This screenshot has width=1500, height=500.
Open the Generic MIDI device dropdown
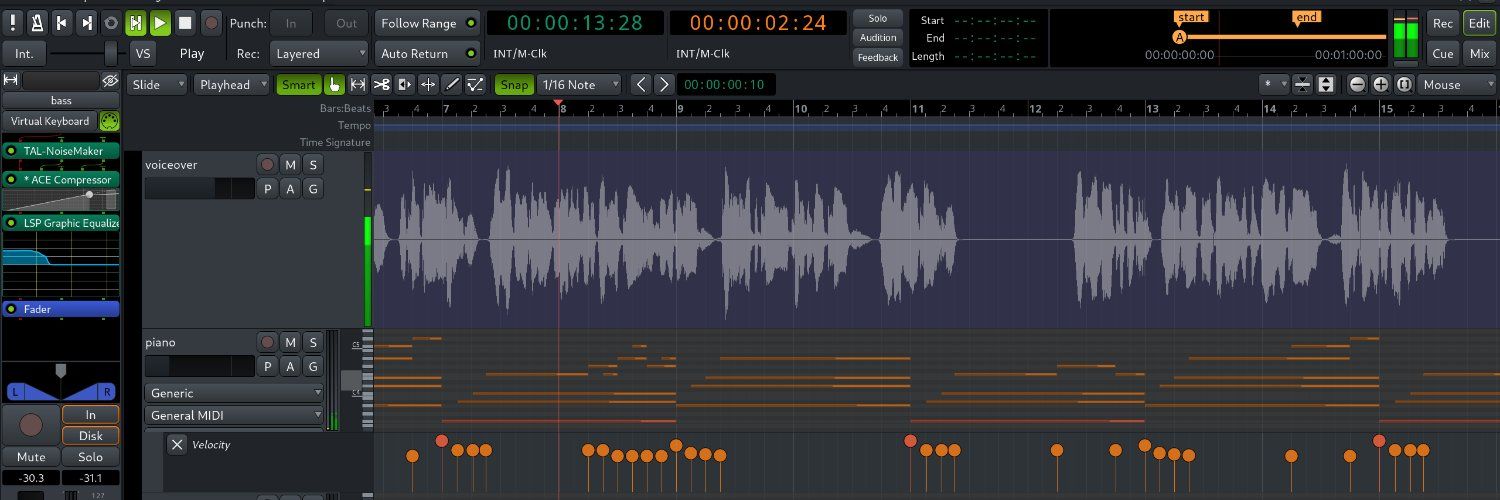(x=235, y=393)
